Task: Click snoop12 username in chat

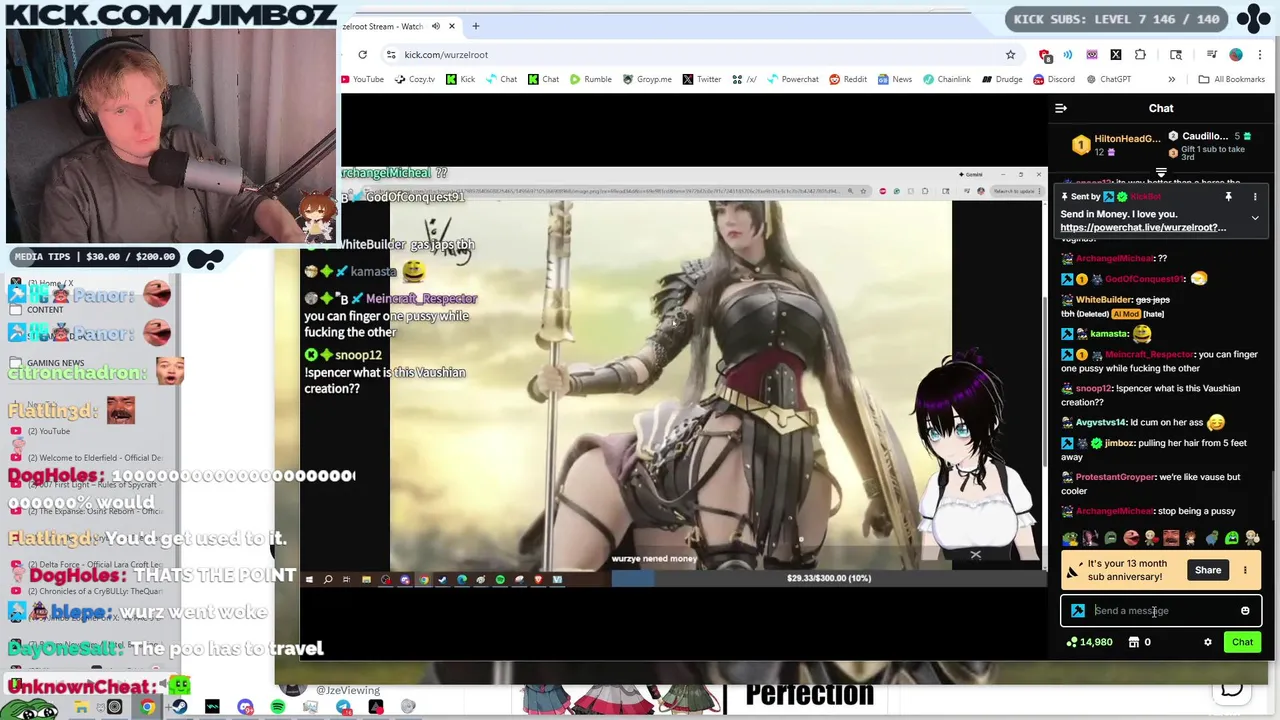Action: (1094, 388)
